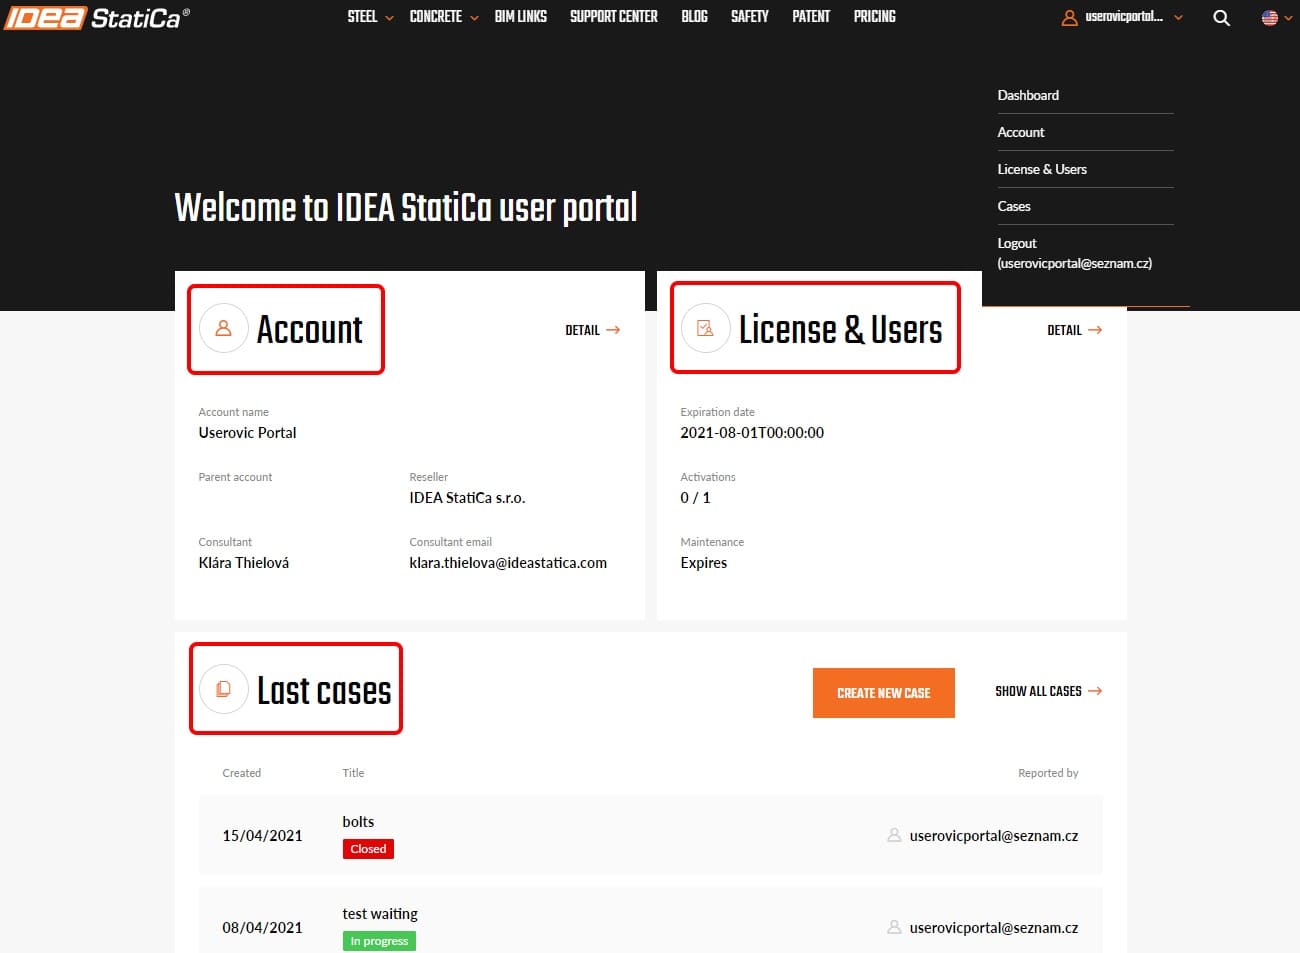Click reporter email in bolts row
The image size is (1300, 953).
click(994, 836)
